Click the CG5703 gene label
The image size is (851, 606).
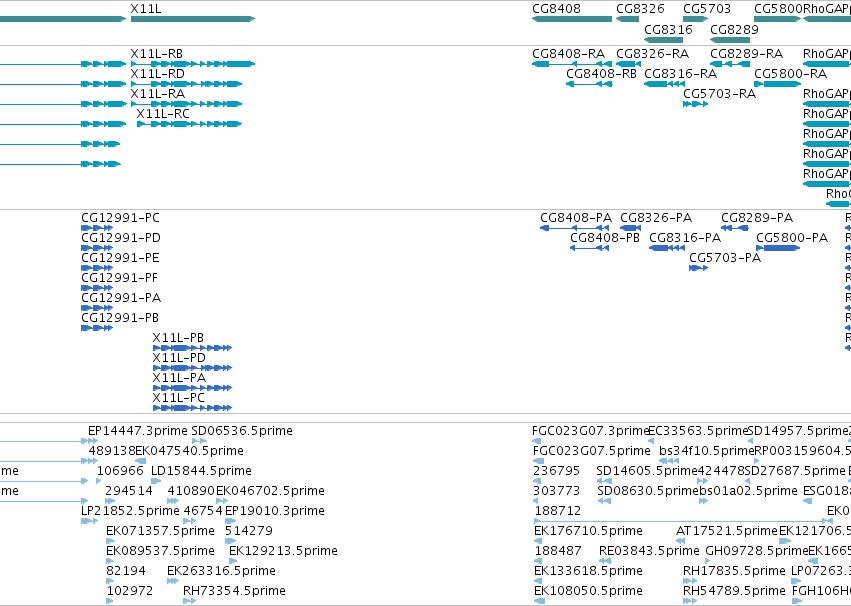pyautogui.click(x=707, y=9)
